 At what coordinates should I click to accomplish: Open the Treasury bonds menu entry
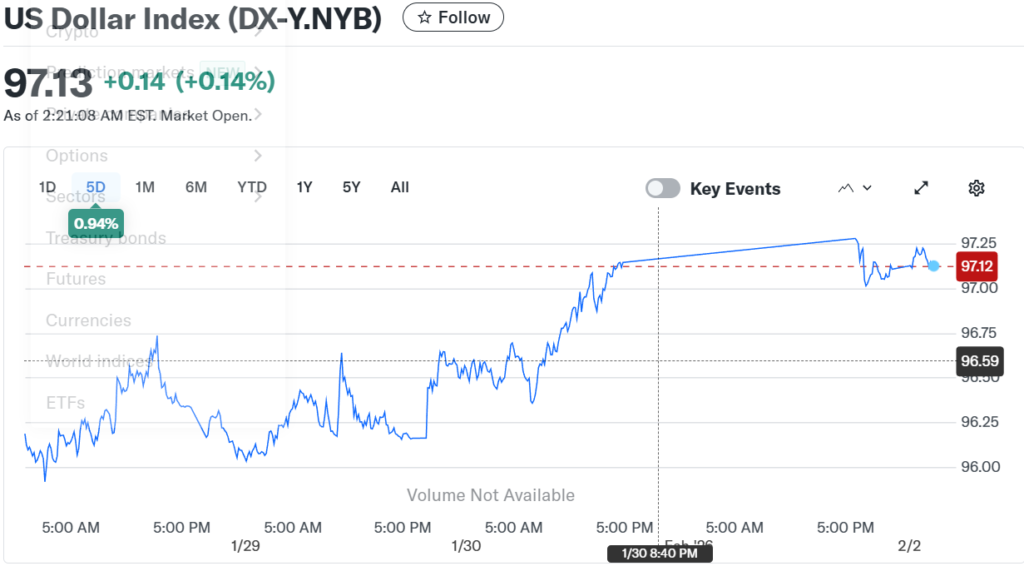(x=106, y=238)
